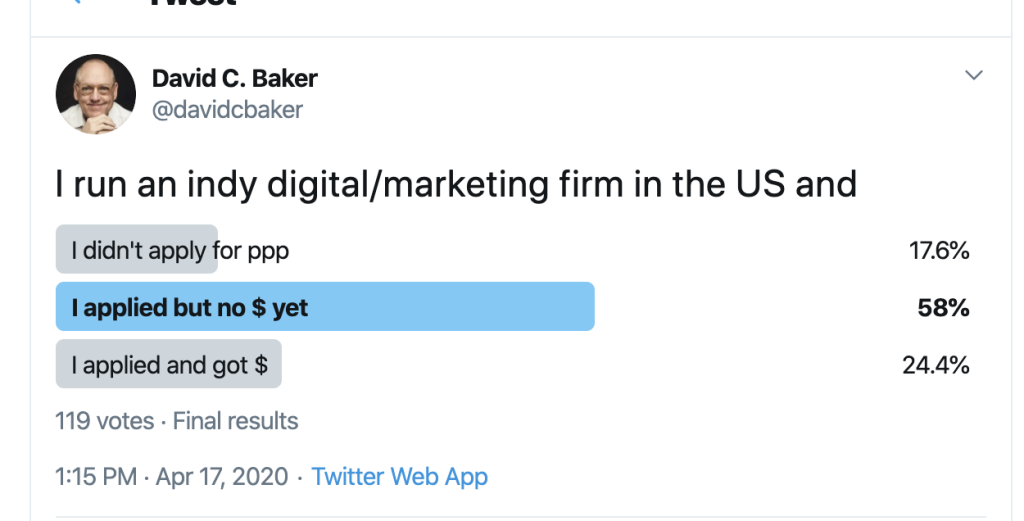Image resolution: width=1024 pixels, height=521 pixels.
Task: Click the David C. Baker display name
Action: [234, 78]
